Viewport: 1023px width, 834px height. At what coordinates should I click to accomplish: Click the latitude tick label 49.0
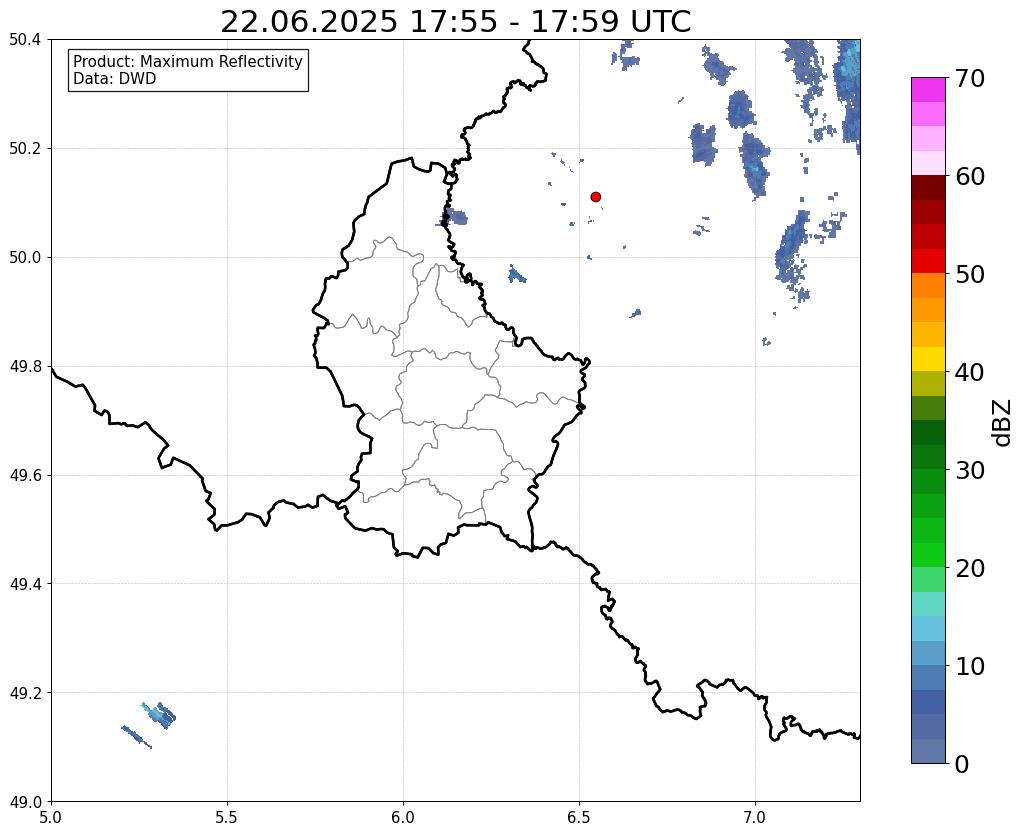point(25,802)
